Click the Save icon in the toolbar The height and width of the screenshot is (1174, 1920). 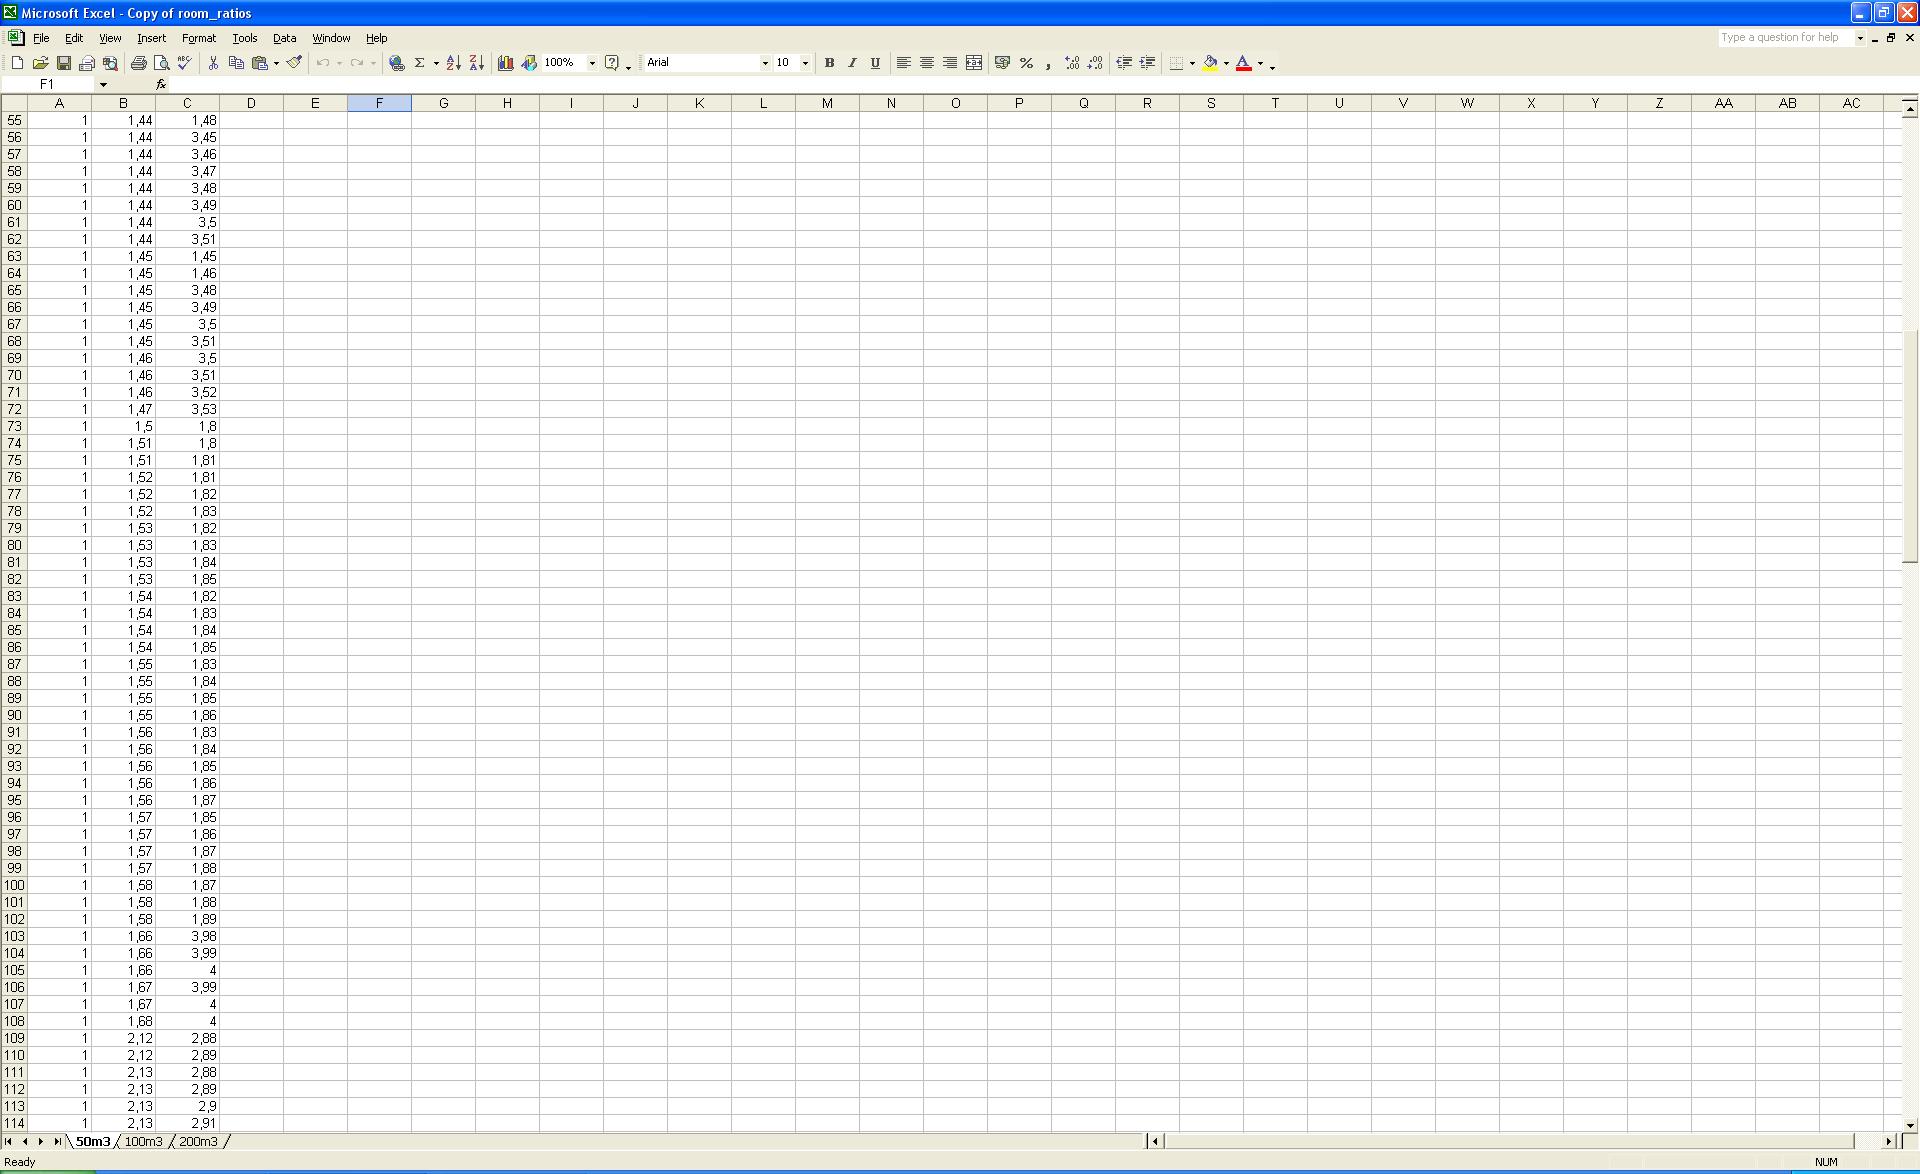63,63
